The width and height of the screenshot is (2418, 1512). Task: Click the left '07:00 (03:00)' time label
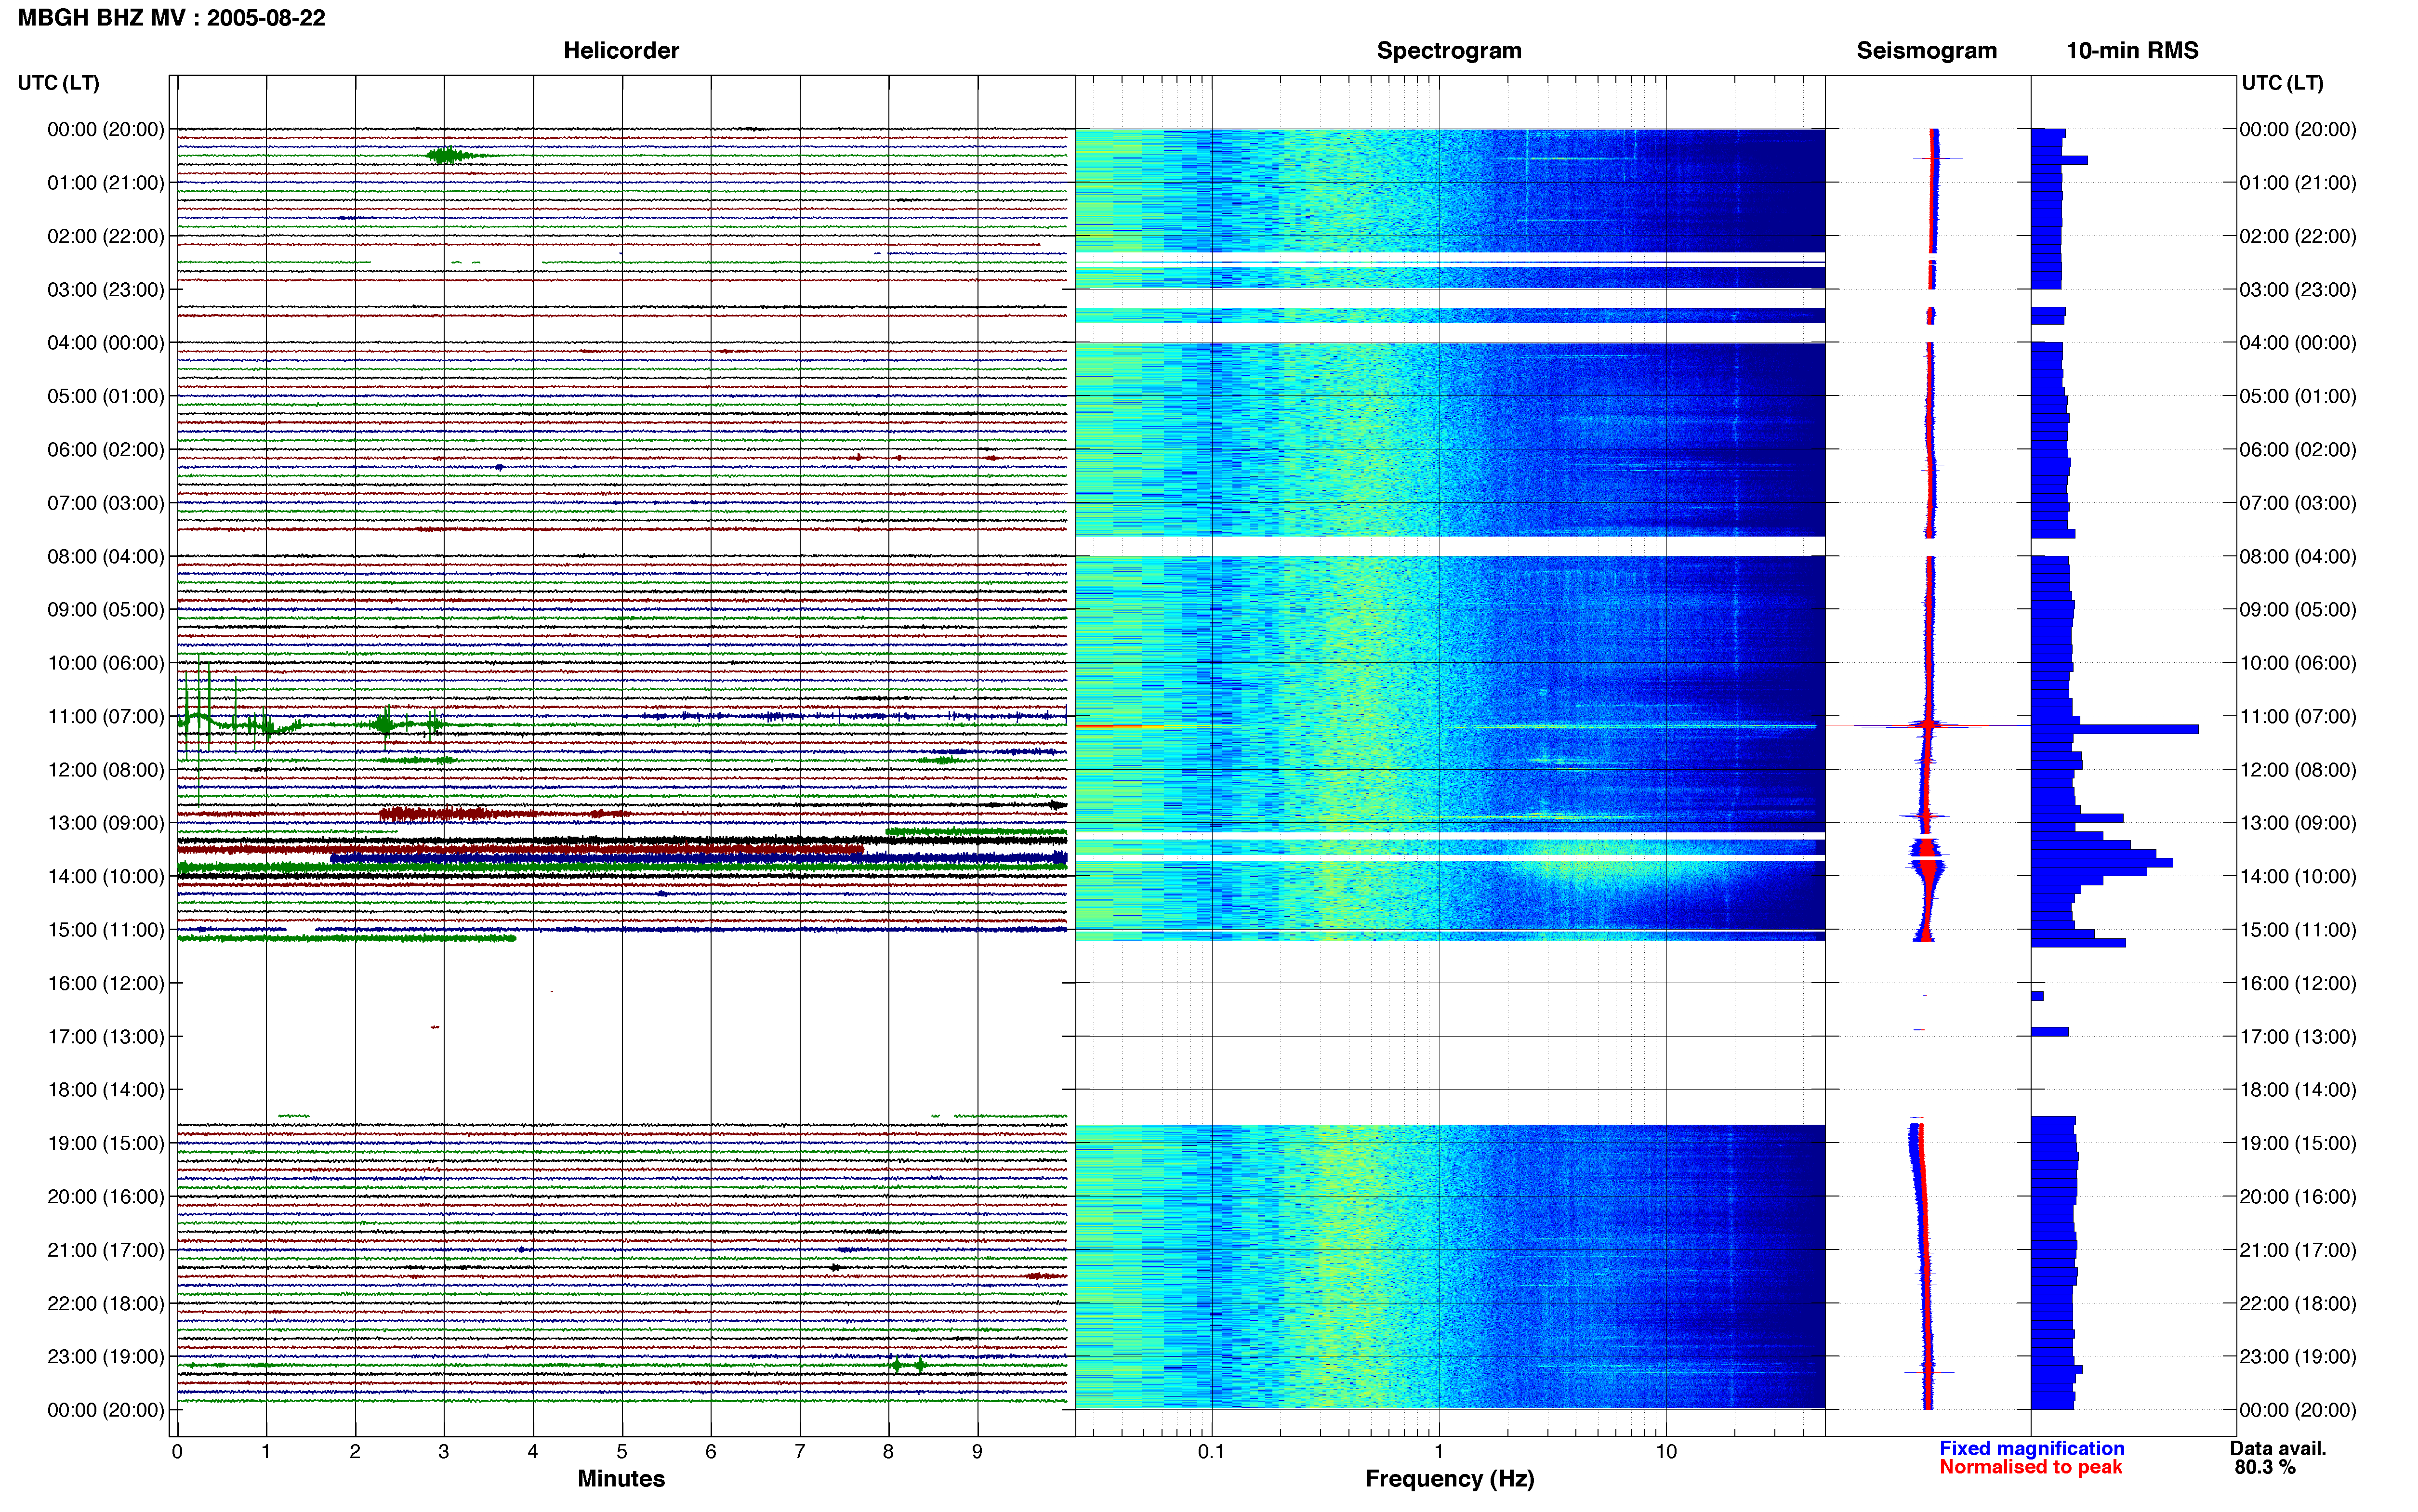coord(106,503)
